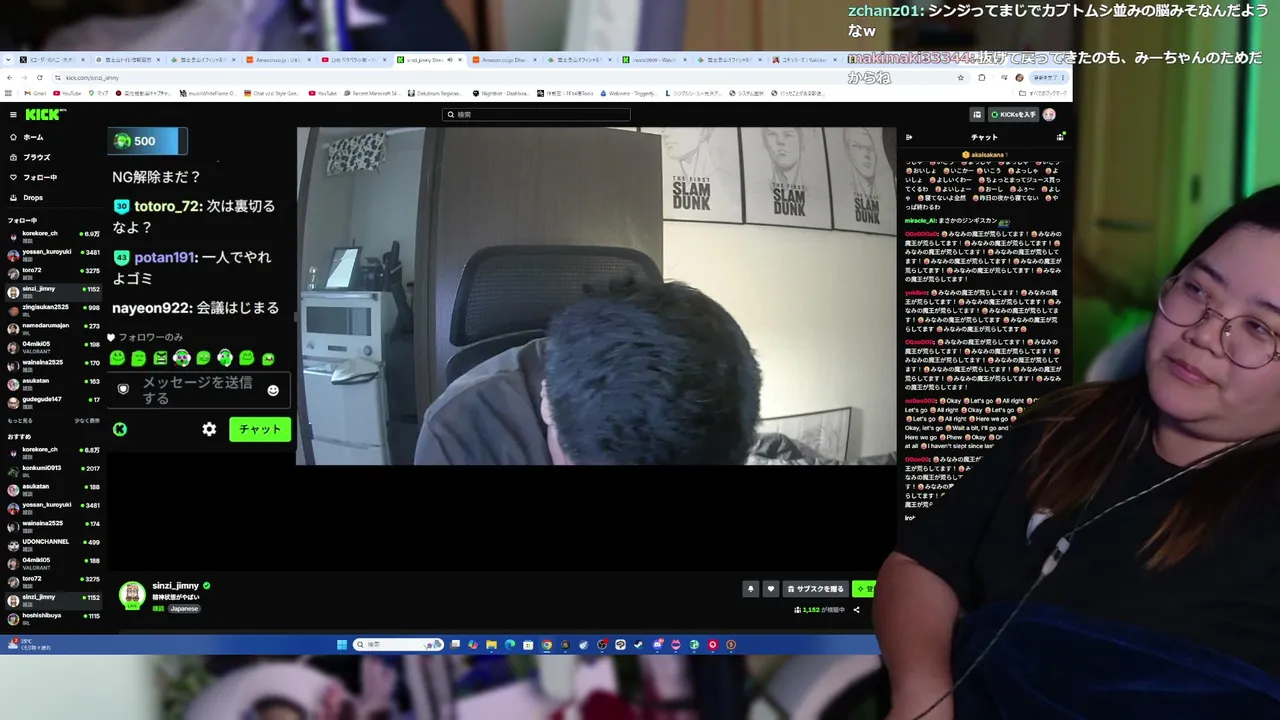
Task: Open chat settings gear icon
Action: click(x=209, y=429)
